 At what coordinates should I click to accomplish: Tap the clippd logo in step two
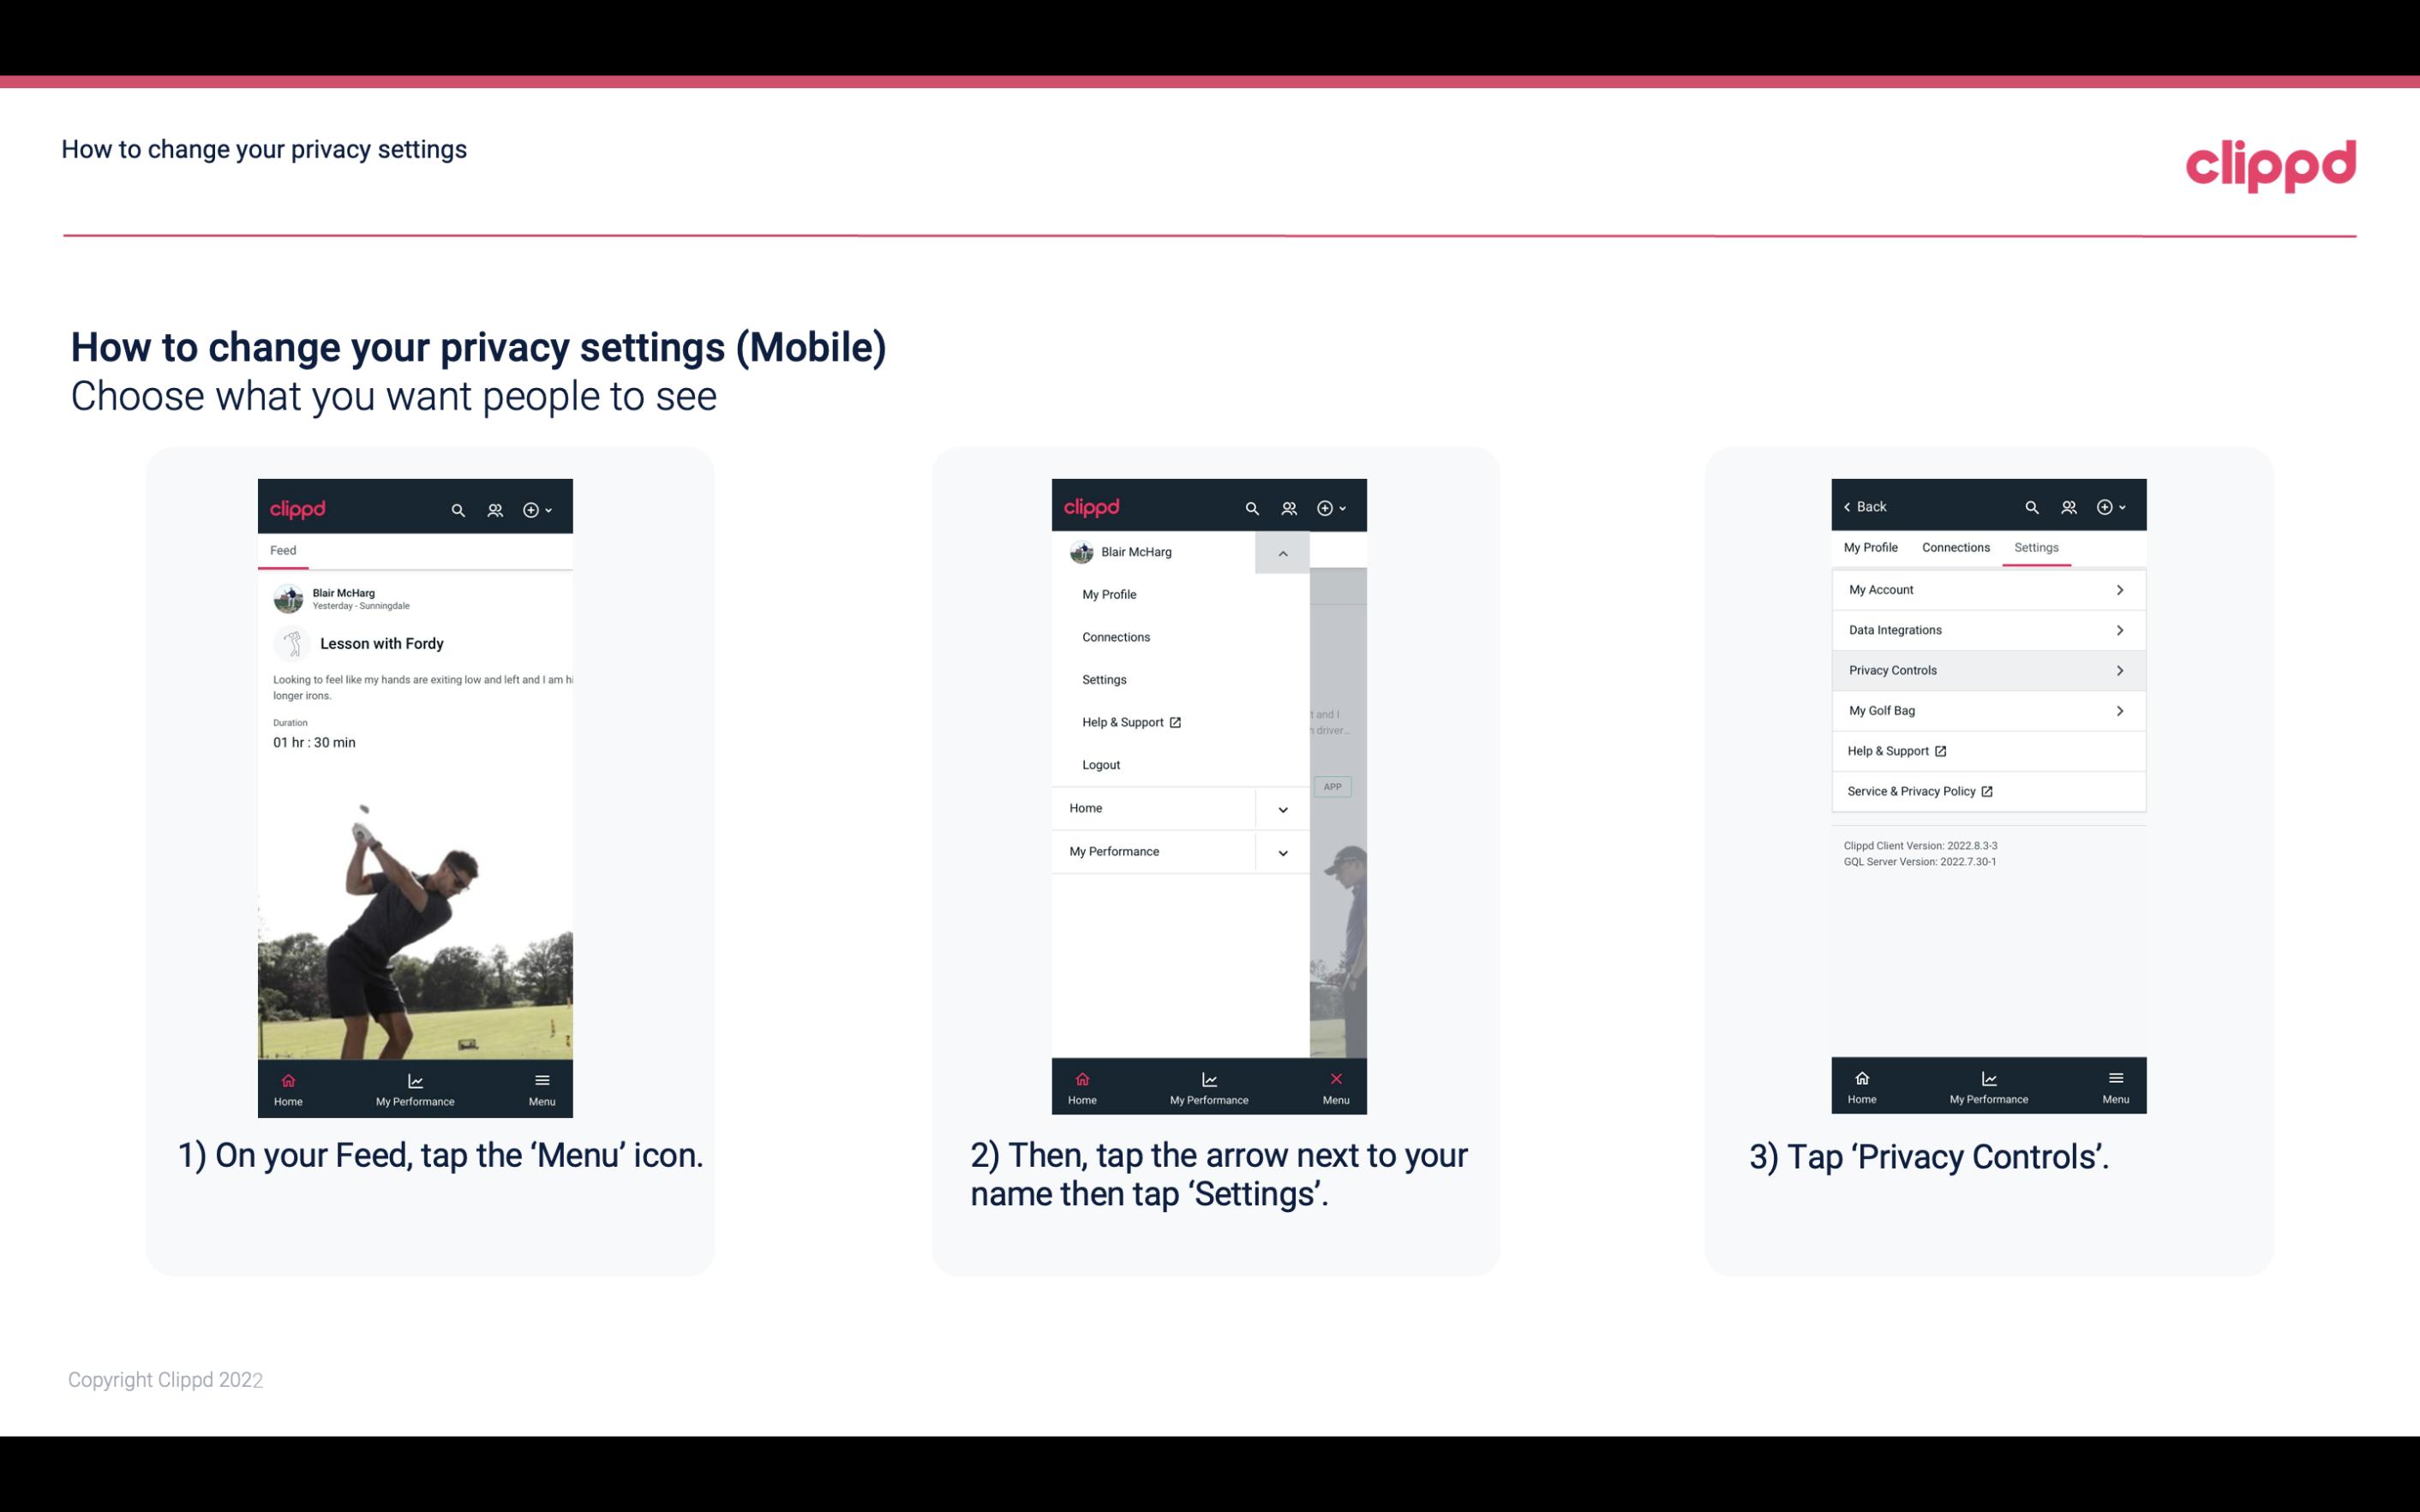point(1091,505)
